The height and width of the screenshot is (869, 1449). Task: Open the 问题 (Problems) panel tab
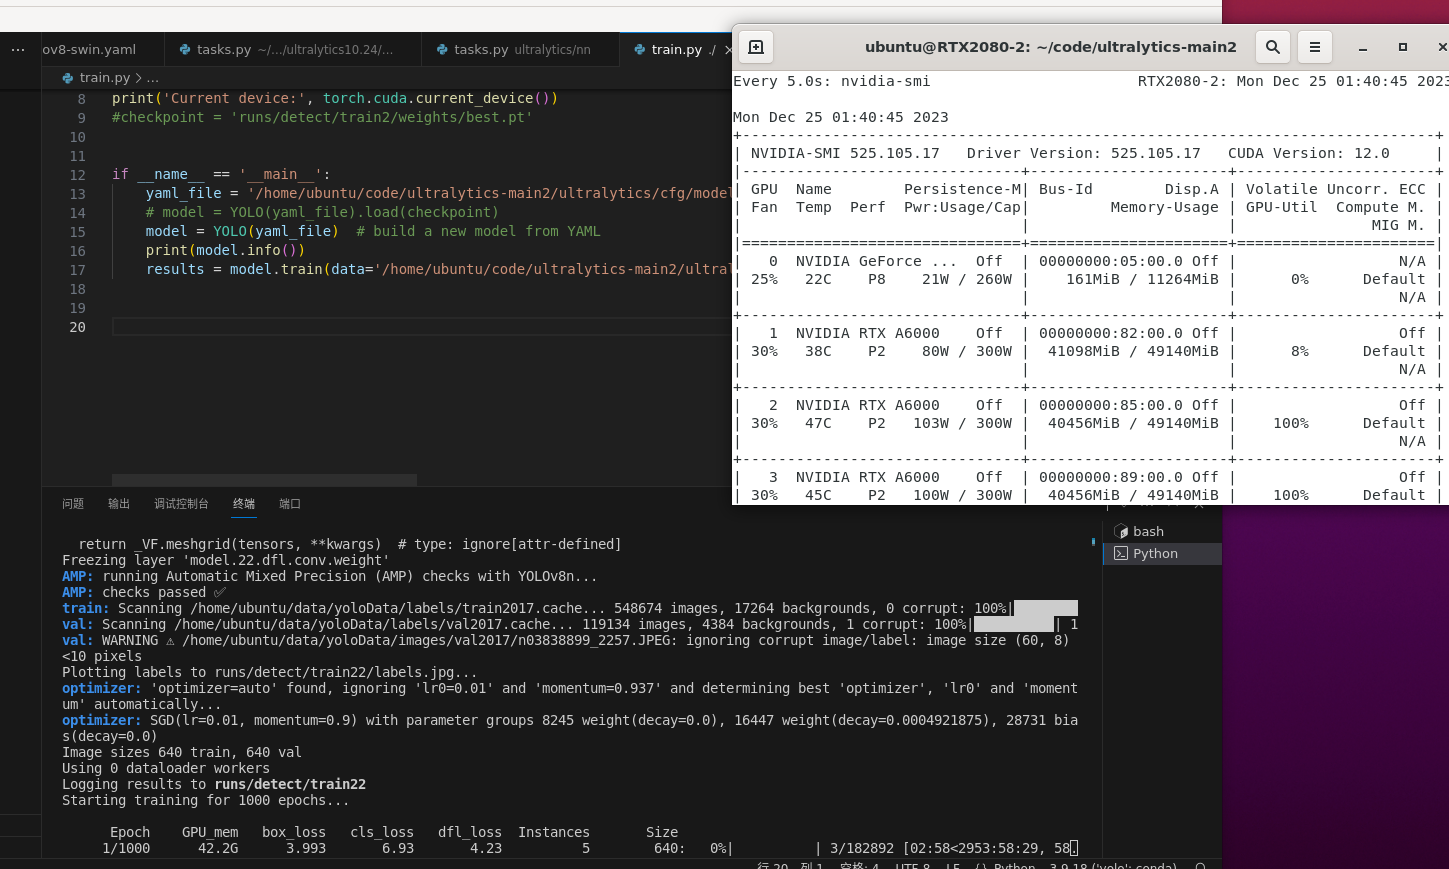[73, 504]
